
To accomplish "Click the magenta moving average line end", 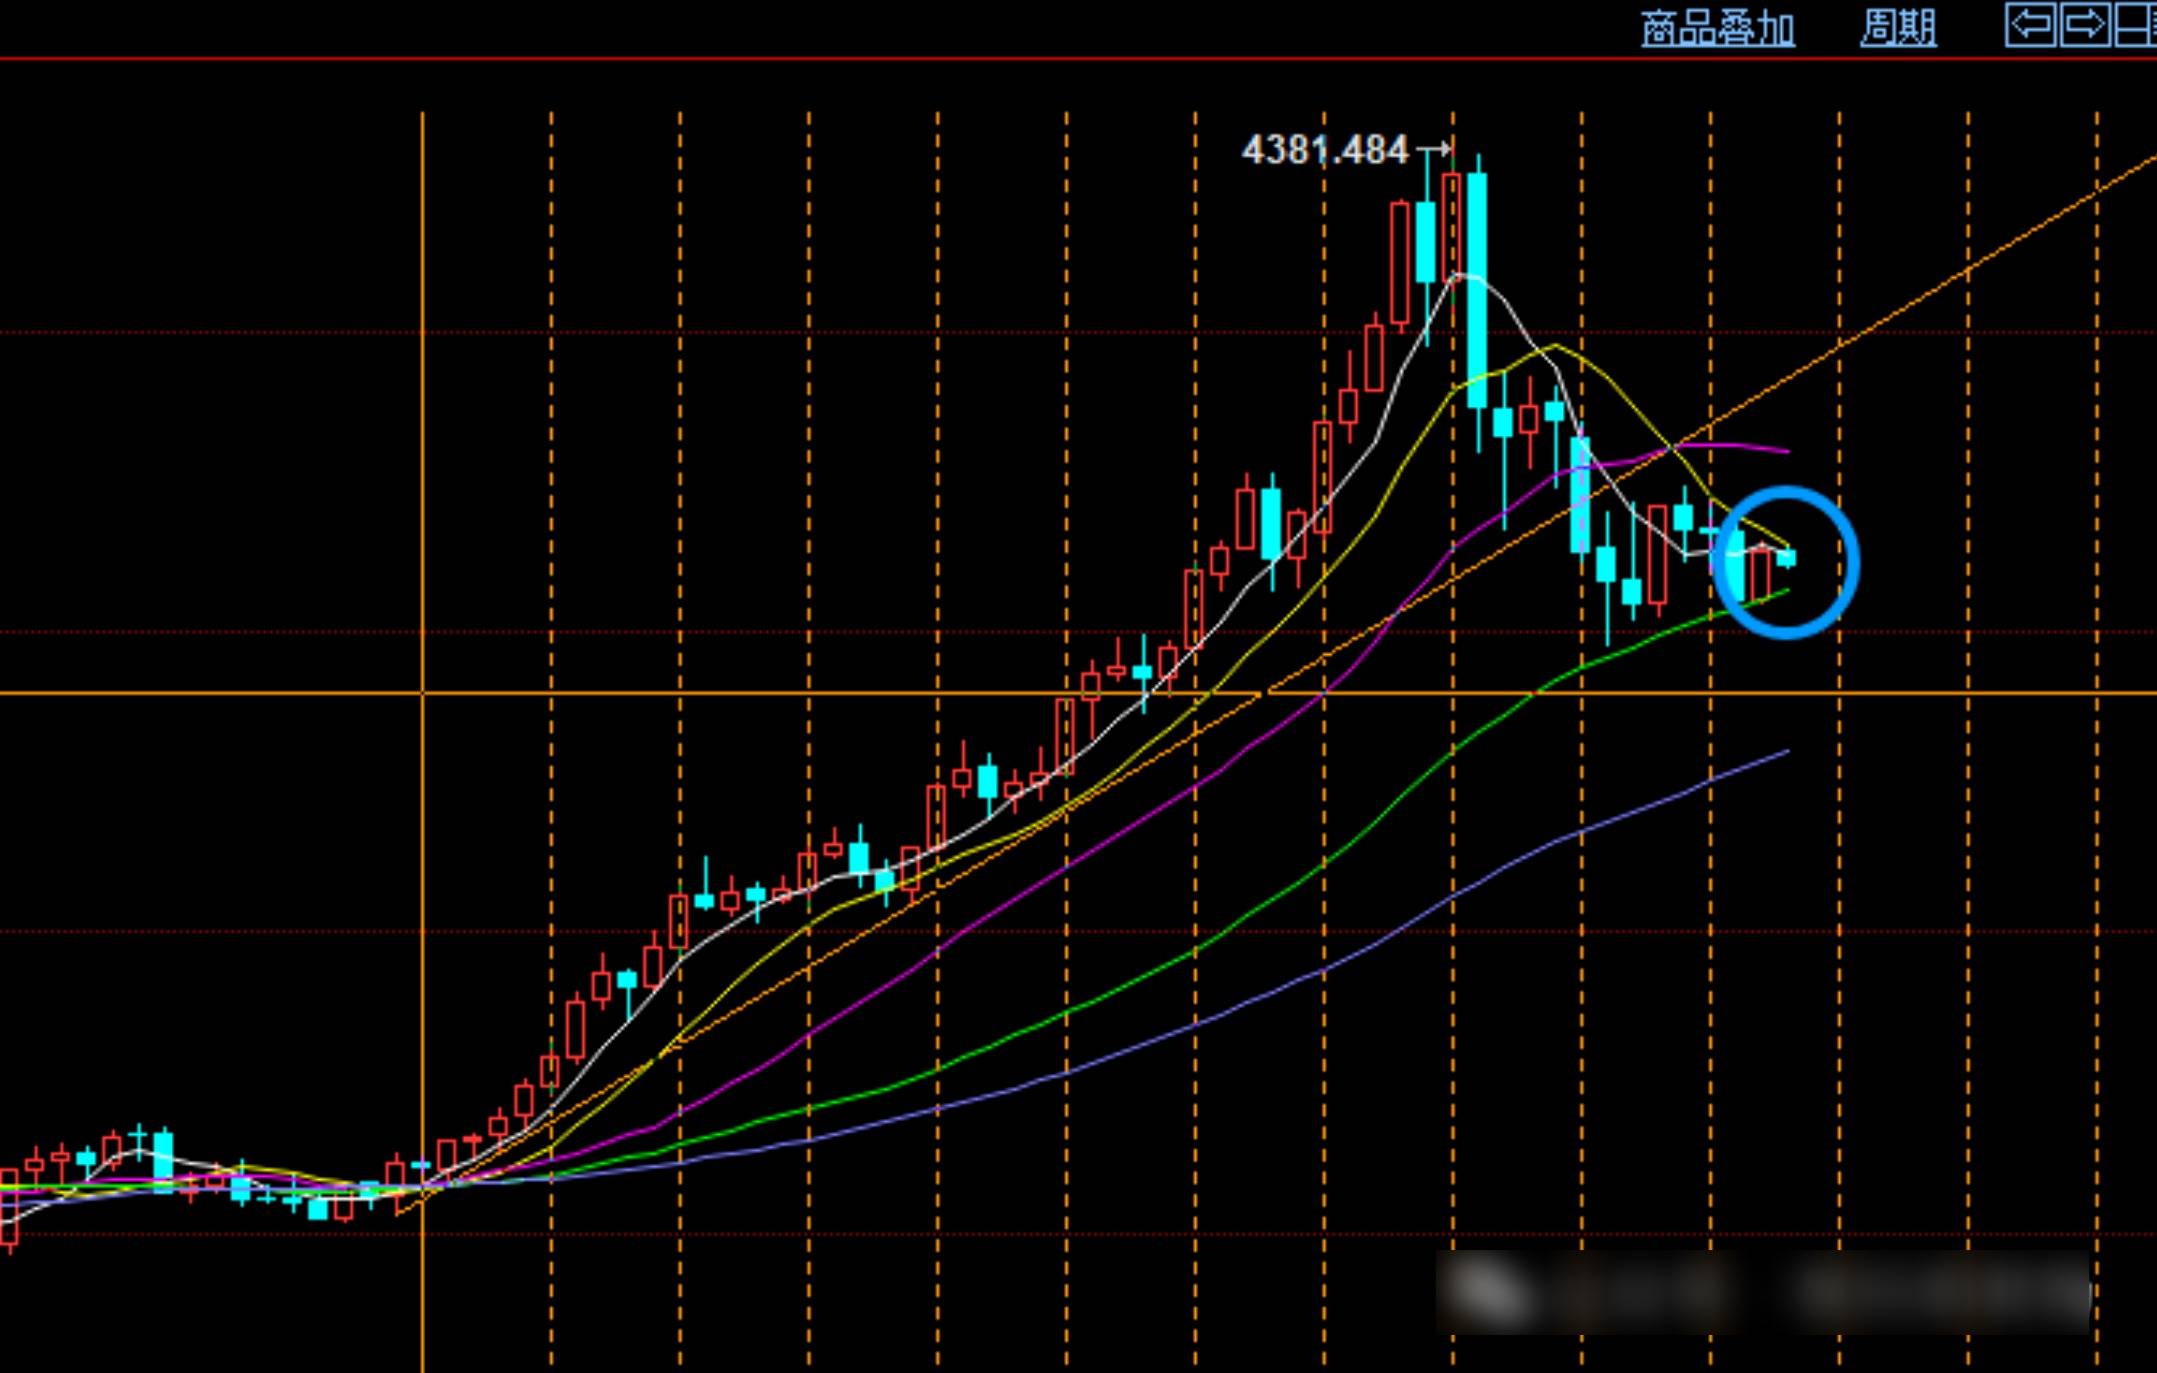I will [x=1785, y=451].
